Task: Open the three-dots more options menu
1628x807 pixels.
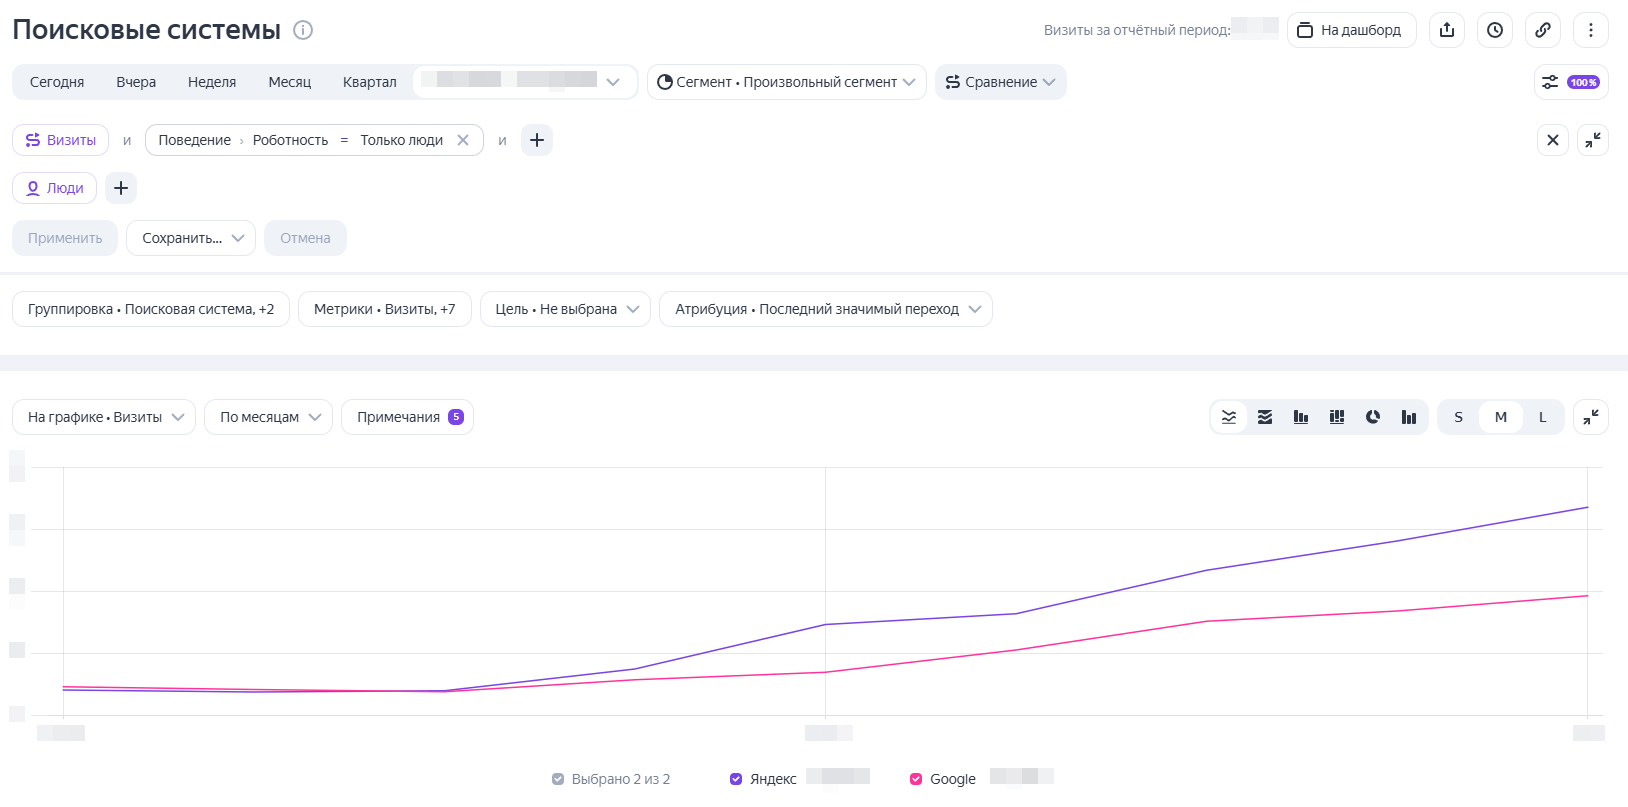Action: [1591, 30]
